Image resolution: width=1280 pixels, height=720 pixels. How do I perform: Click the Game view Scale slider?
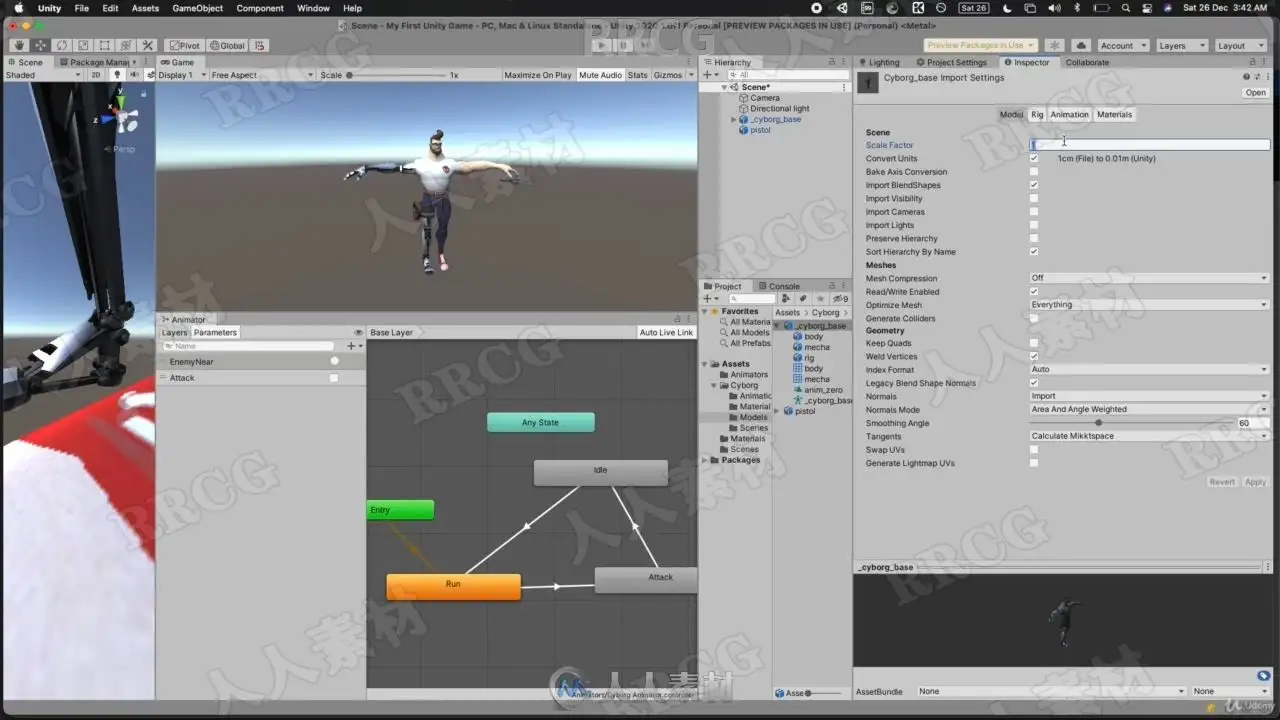click(395, 75)
